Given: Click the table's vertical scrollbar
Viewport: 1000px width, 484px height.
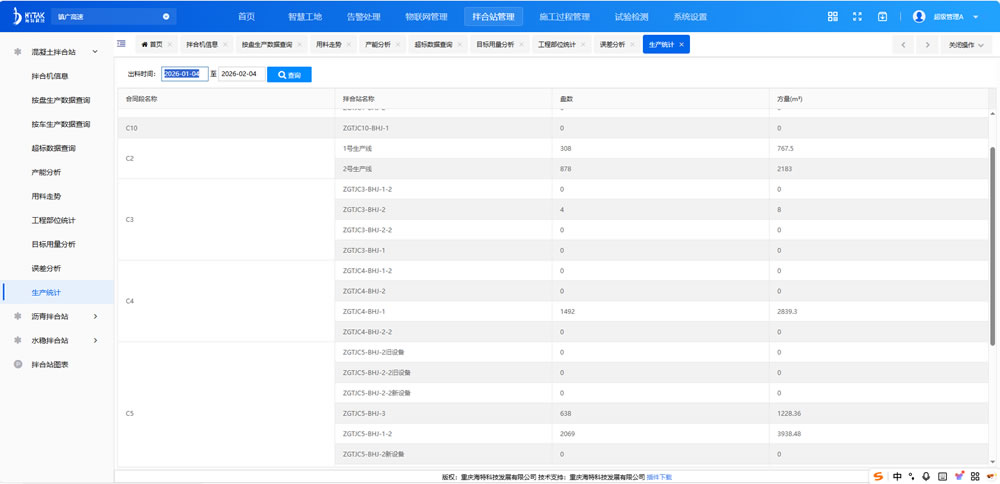Looking at the screenshot, I should click(x=992, y=245).
